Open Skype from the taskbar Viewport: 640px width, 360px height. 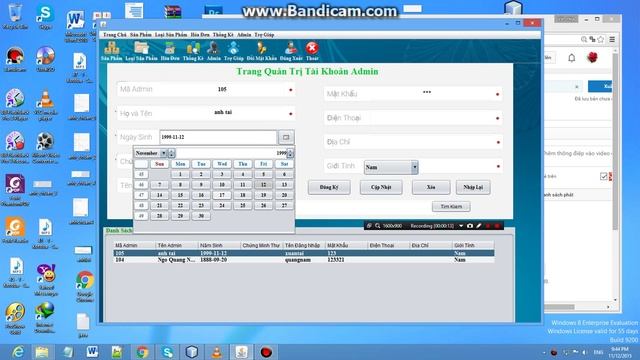167,352
